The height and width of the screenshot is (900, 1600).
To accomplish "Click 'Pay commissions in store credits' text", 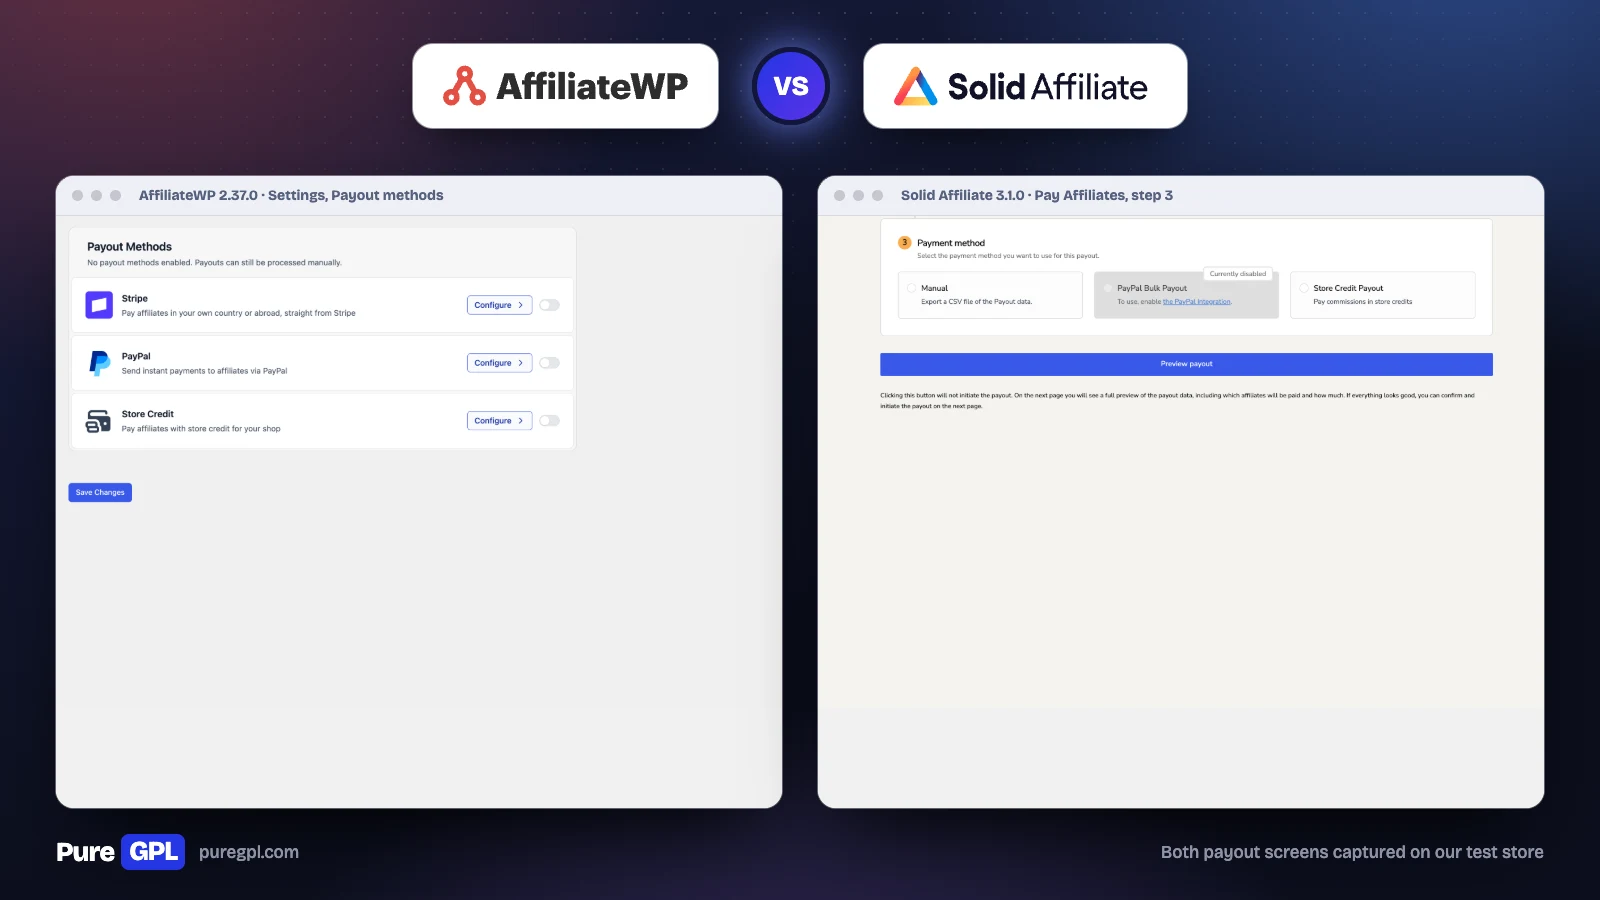I will pyautogui.click(x=1363, y=302).
